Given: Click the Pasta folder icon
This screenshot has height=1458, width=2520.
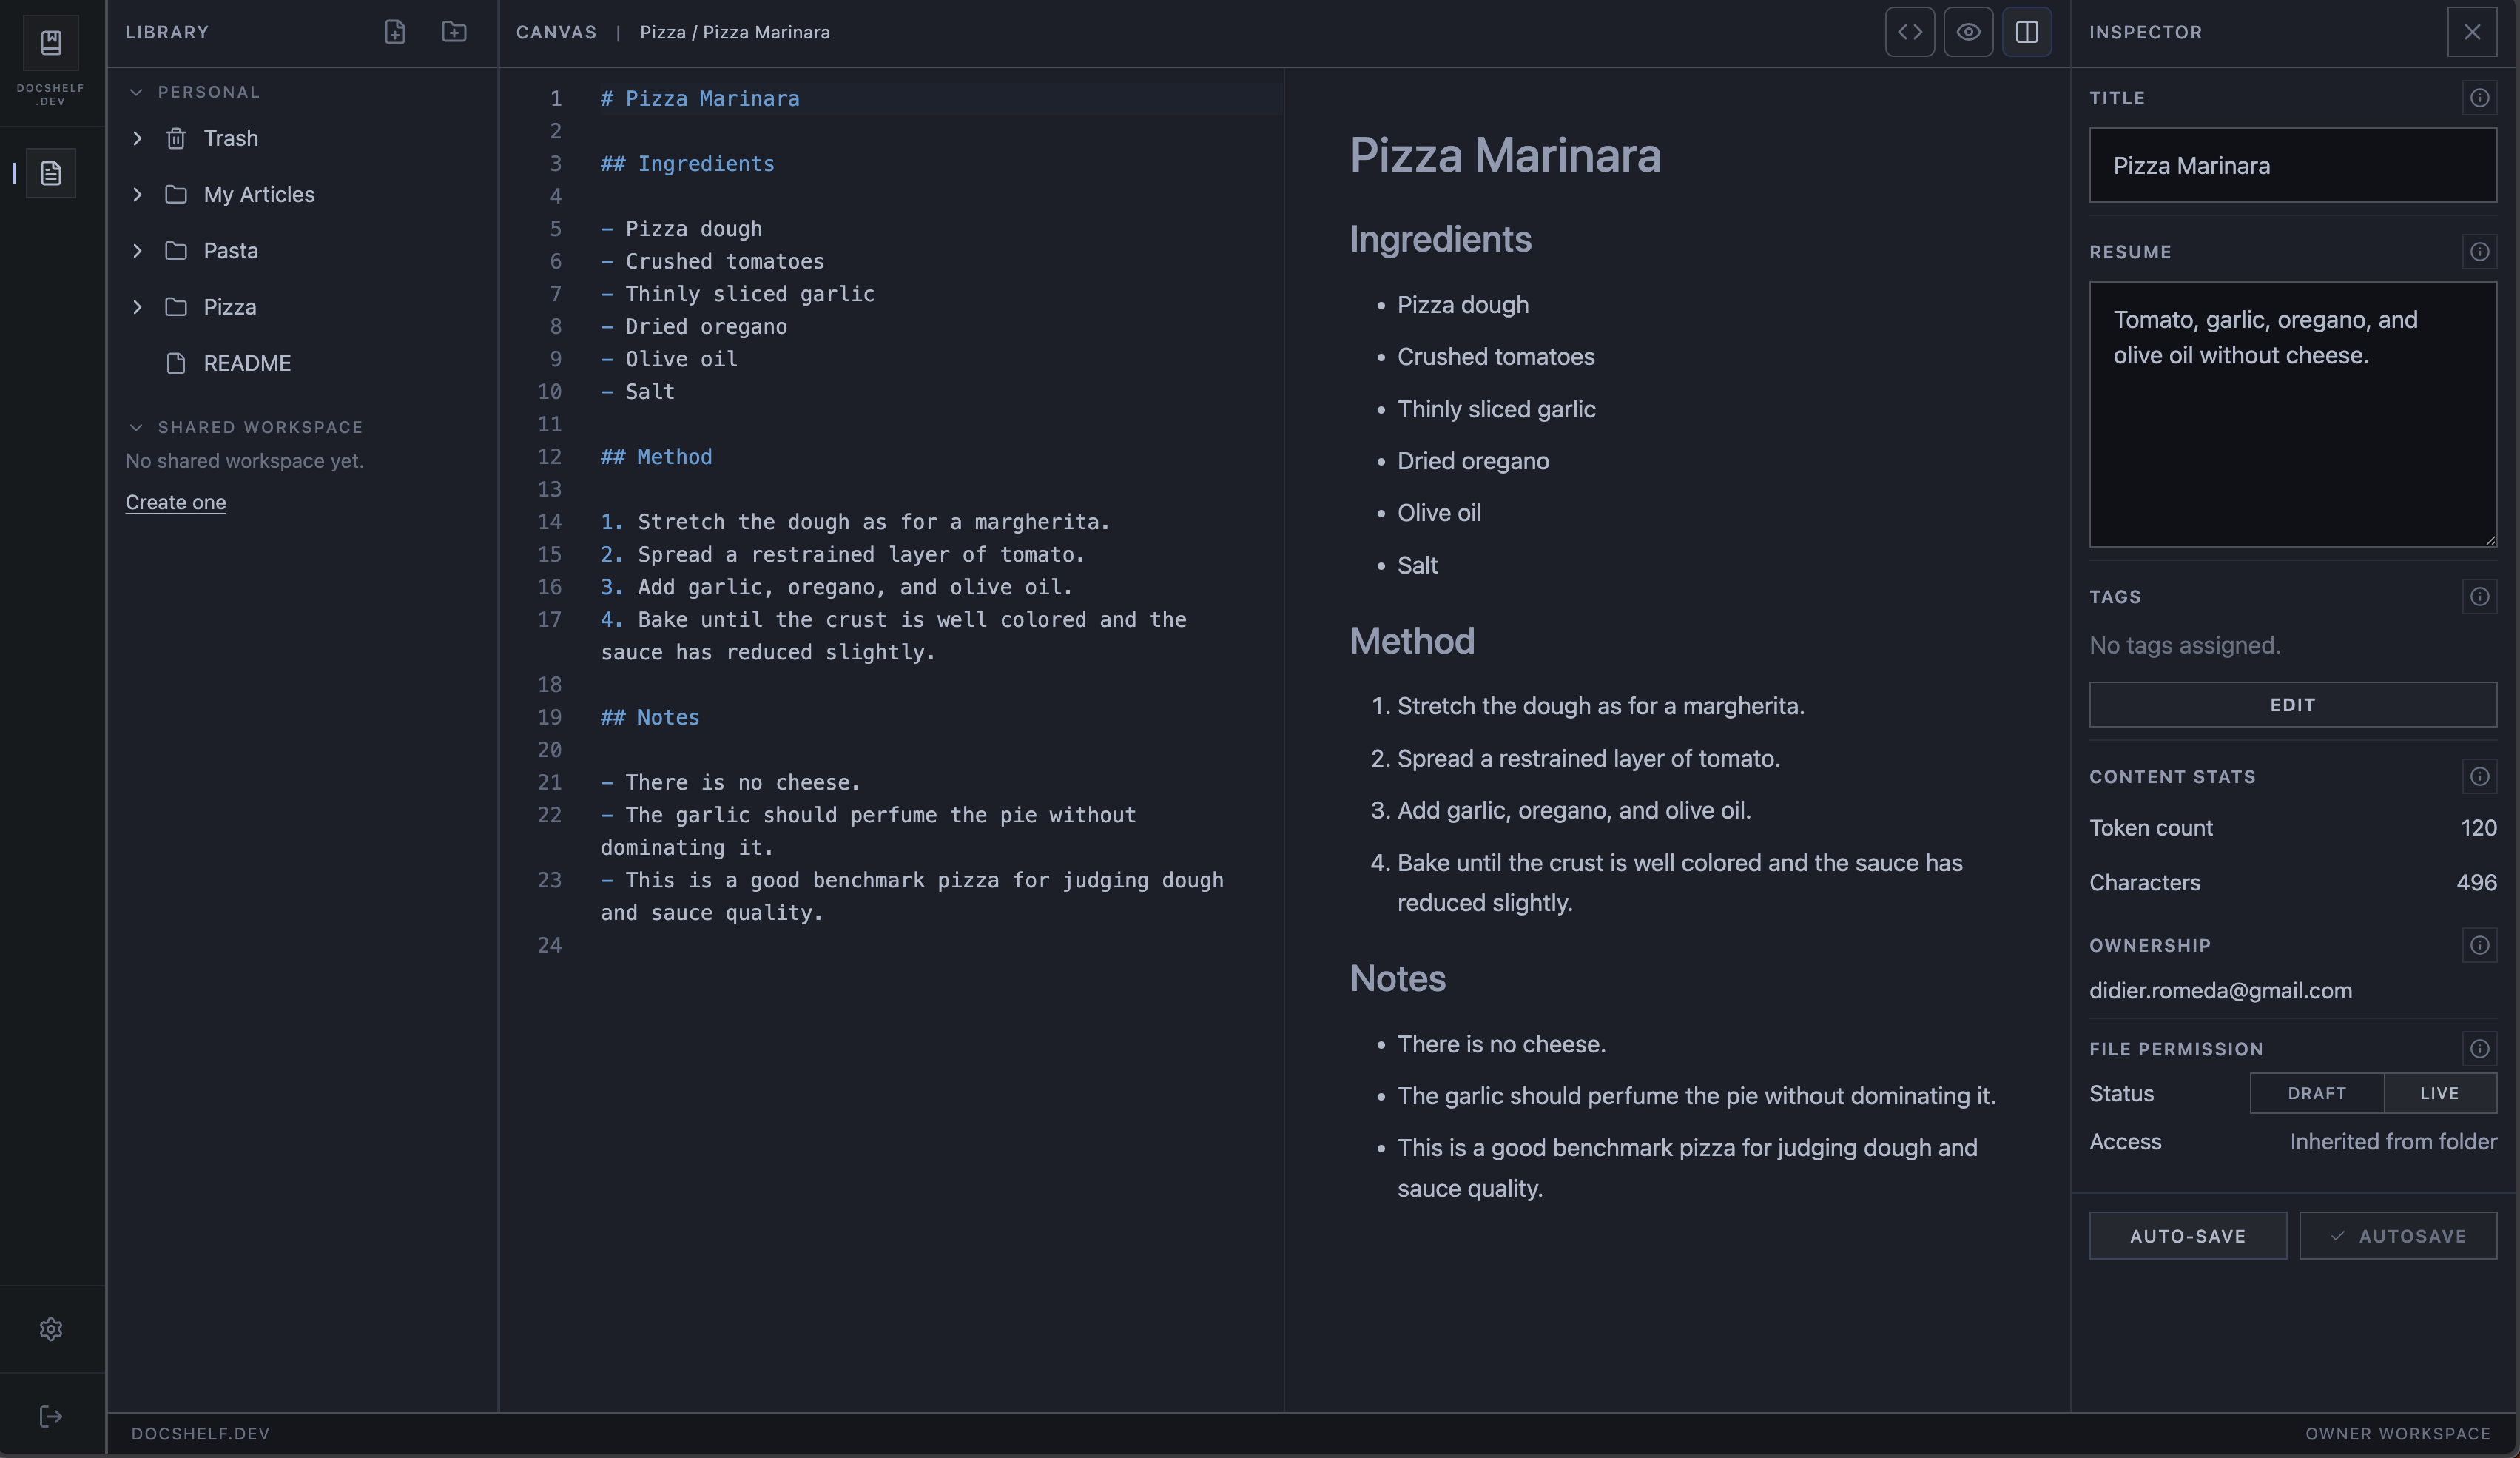Looking at the screenshot, I should pos(176,250).
